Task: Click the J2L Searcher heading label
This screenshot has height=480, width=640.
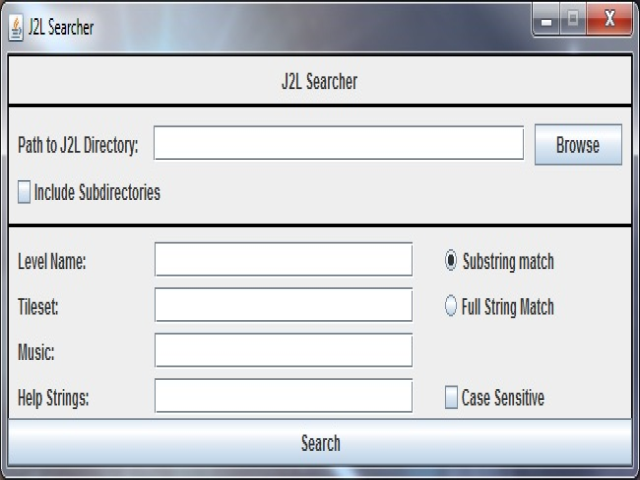Action: pyautogui.click(x=320, y=81)
